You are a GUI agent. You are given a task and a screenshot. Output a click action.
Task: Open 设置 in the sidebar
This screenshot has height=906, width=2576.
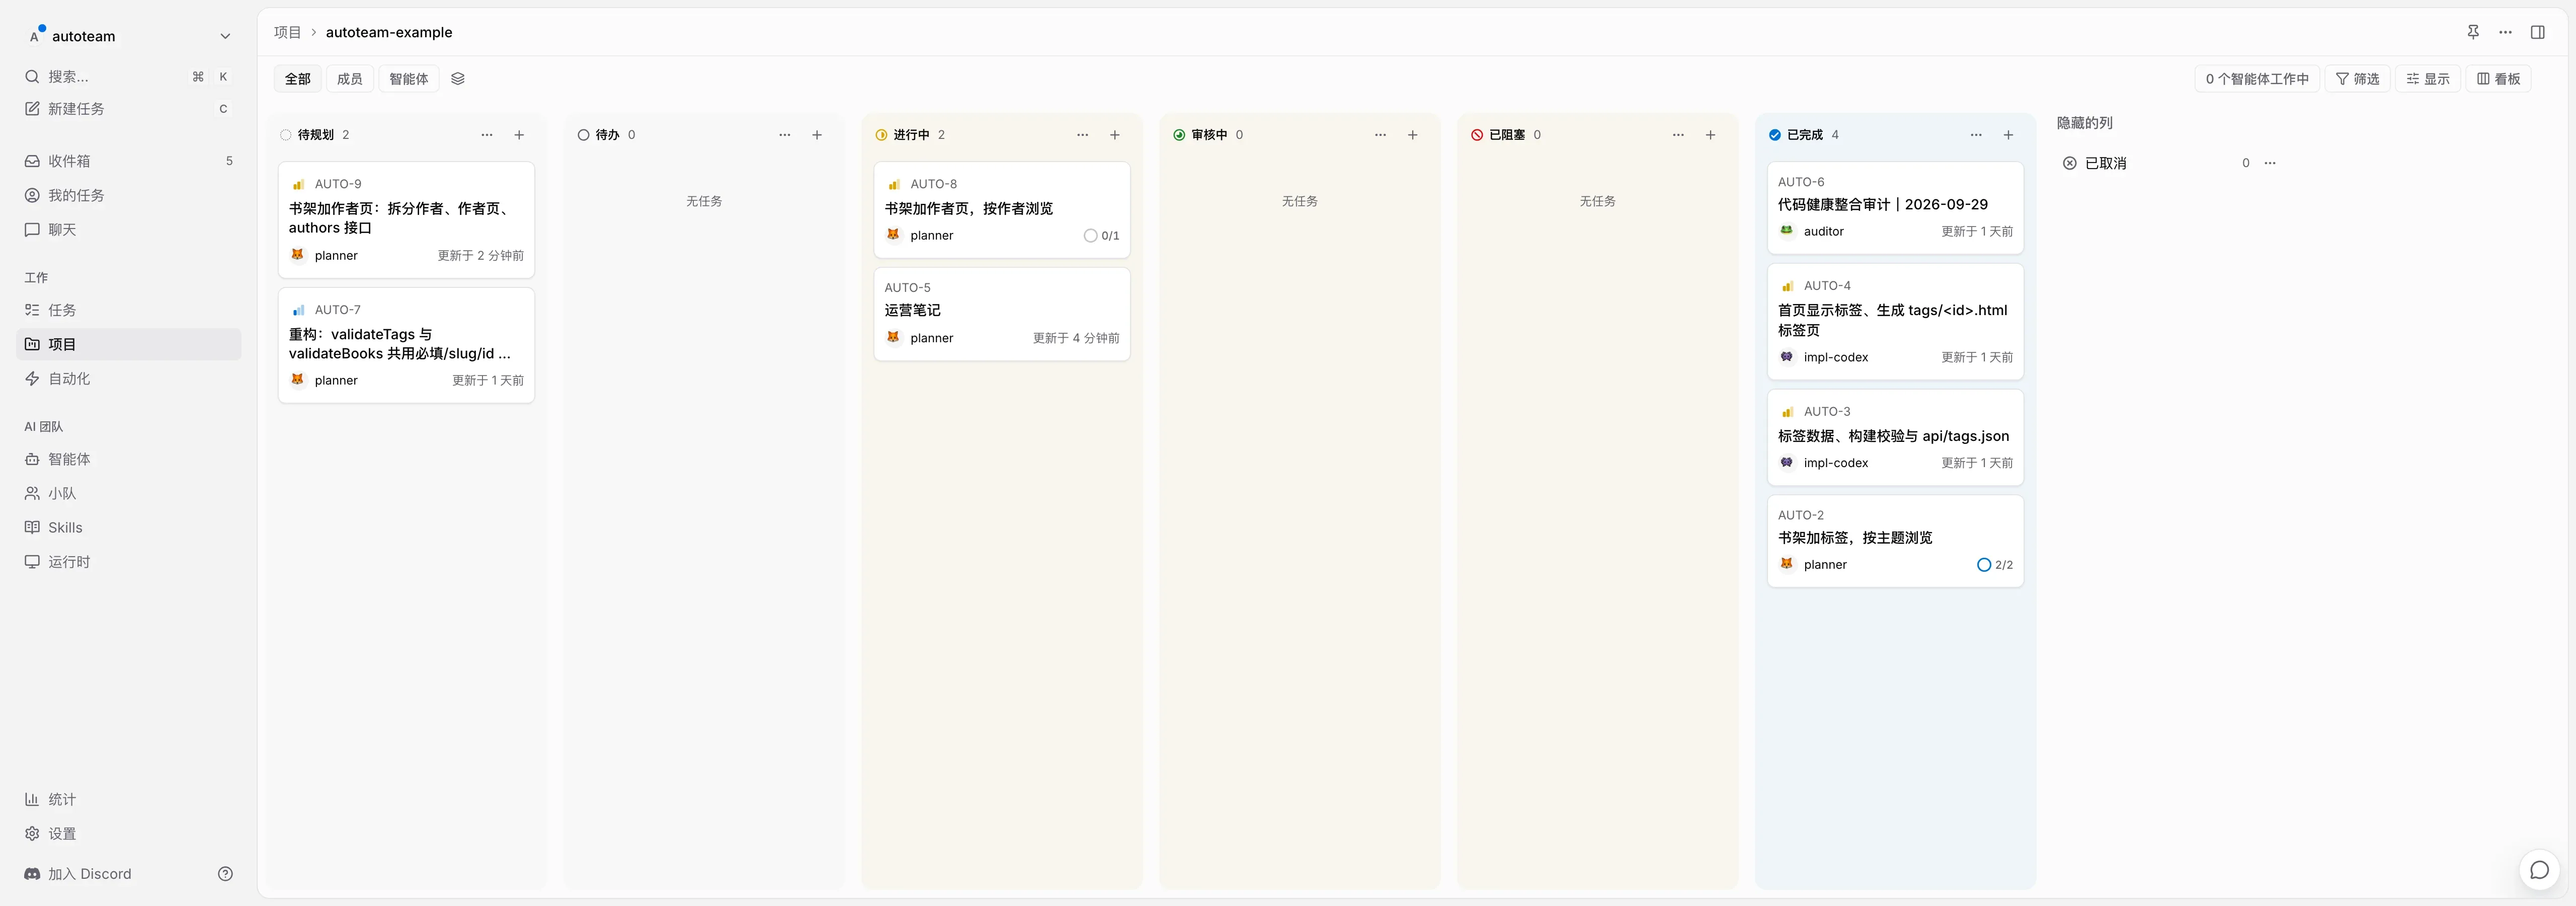(x=129, y=834)
